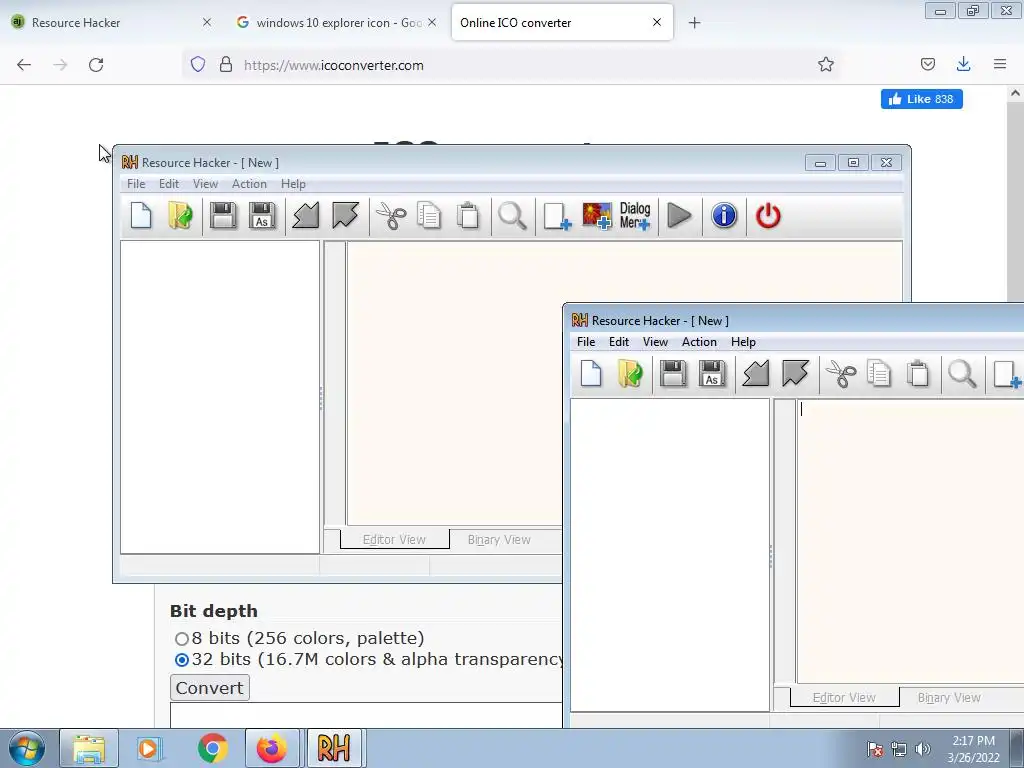Click down-right arrow icon in back Resource Hacker toolbar
The height and width of the screenshot is (768, 1024).
[x=345, y=216]
